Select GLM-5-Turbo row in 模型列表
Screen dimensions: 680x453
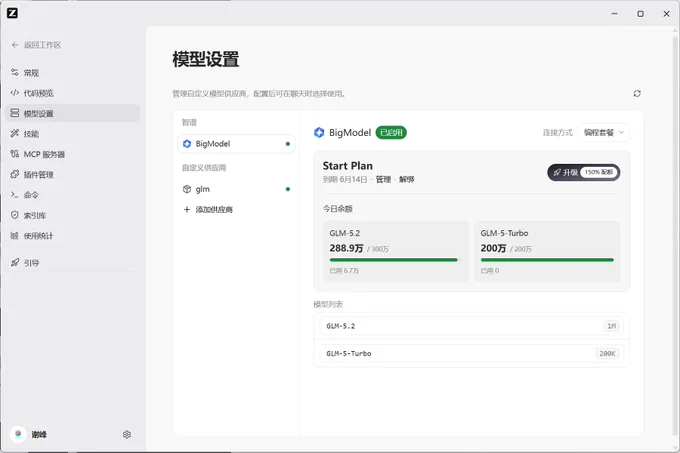click(x=471, y=353)
